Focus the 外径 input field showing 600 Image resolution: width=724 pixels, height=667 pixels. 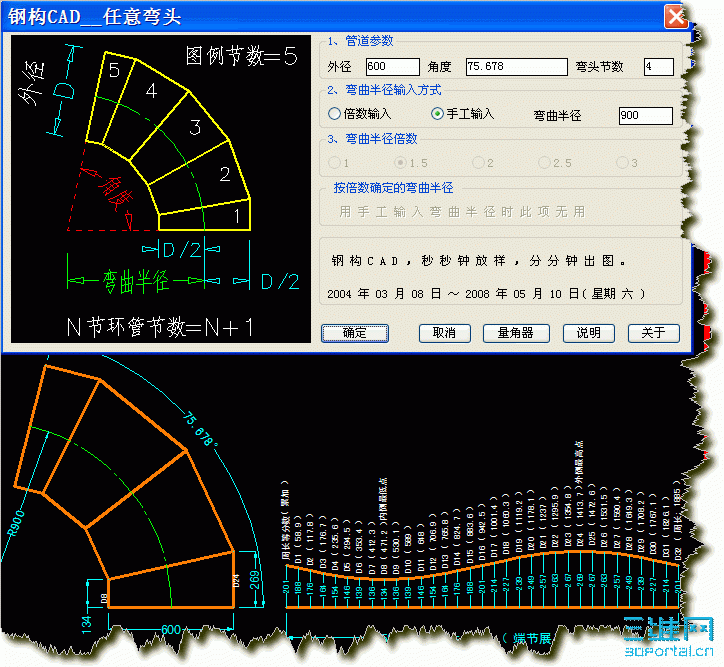pos(392,66)
